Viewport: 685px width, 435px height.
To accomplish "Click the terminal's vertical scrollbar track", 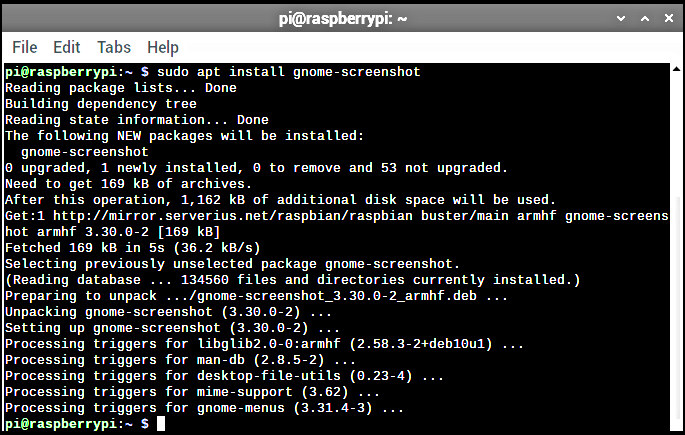I will coord(676,251).
